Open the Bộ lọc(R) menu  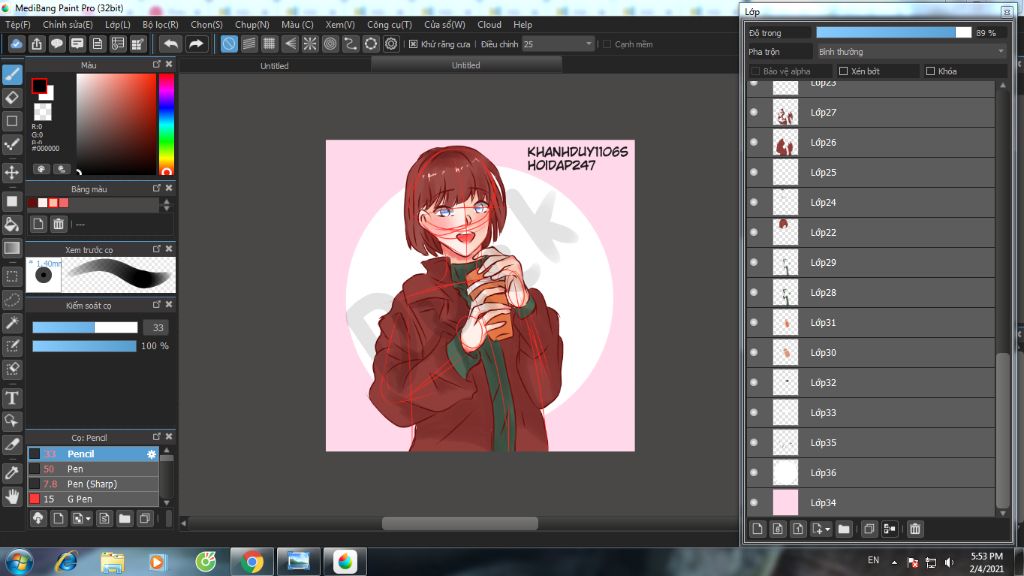click(x=160, y=24)
